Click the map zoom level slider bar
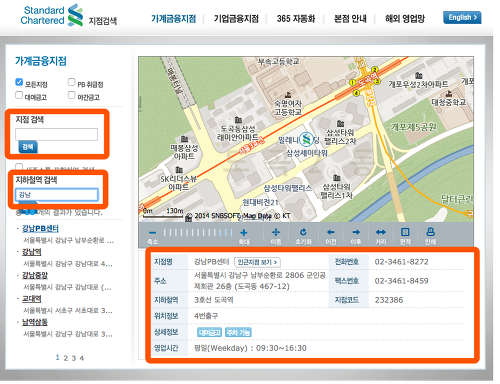The image size is (500, 384). pos(198,233)
